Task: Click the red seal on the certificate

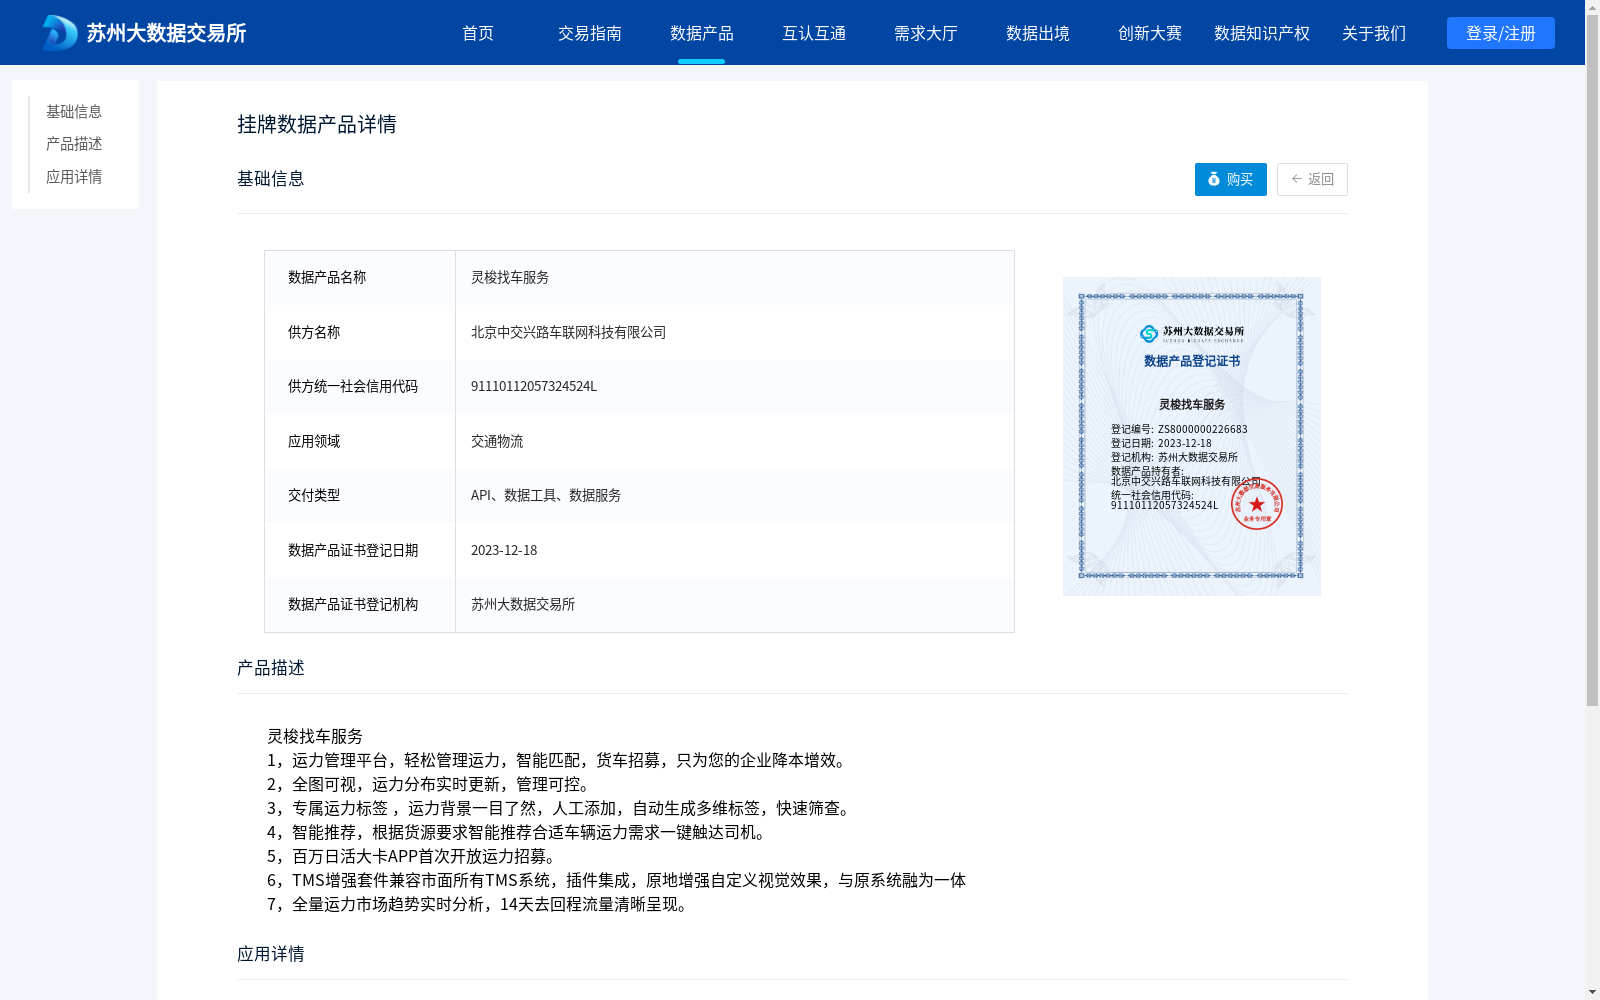Action: 1257,503
